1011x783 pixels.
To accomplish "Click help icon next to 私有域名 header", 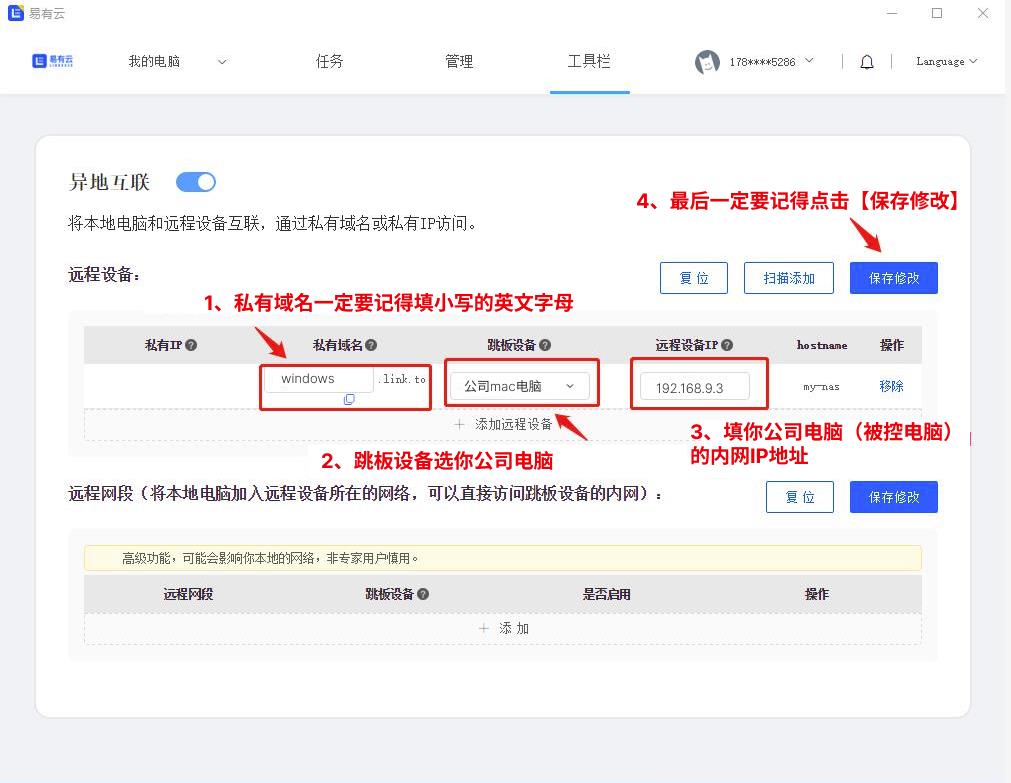I will (371, 345).
